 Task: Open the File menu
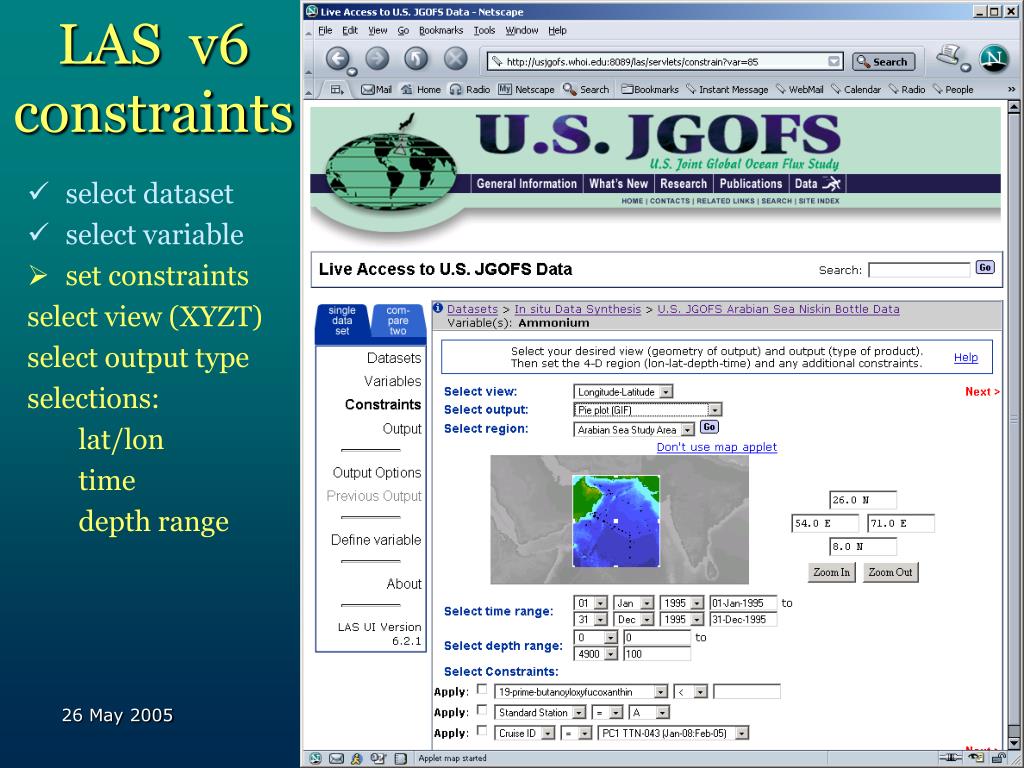[x=325, y=31]
